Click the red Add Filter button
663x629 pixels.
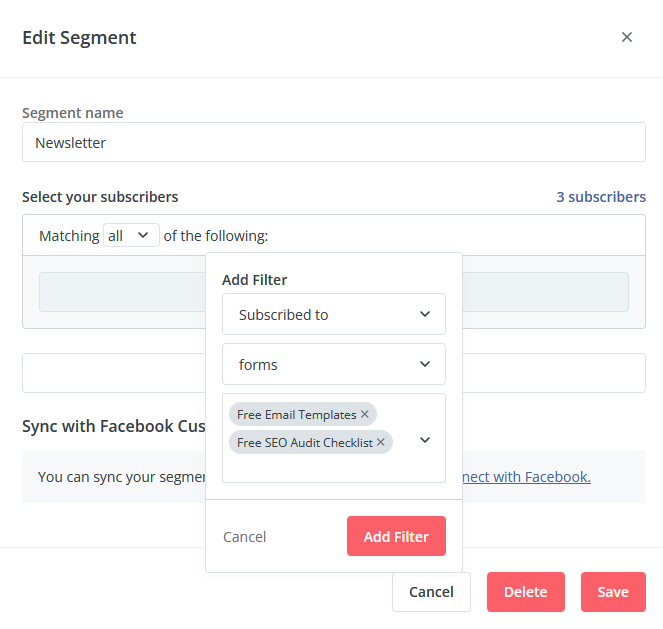pyautogui.click(x=396, y=536)
